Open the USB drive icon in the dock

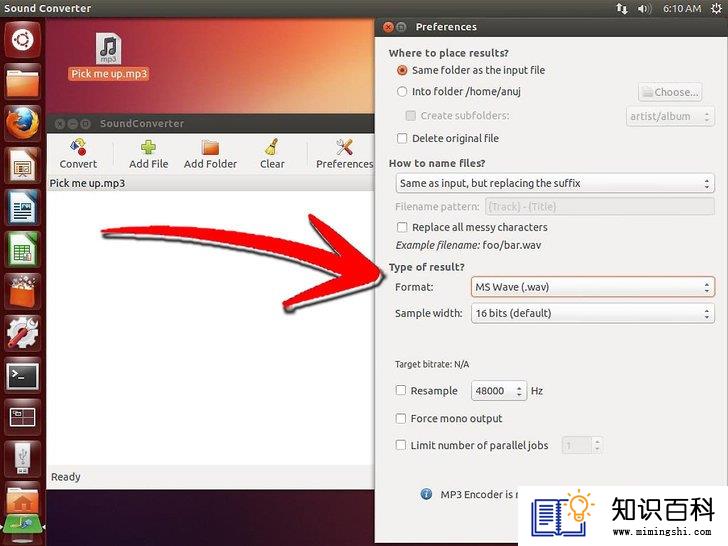(x=22, y=458)
